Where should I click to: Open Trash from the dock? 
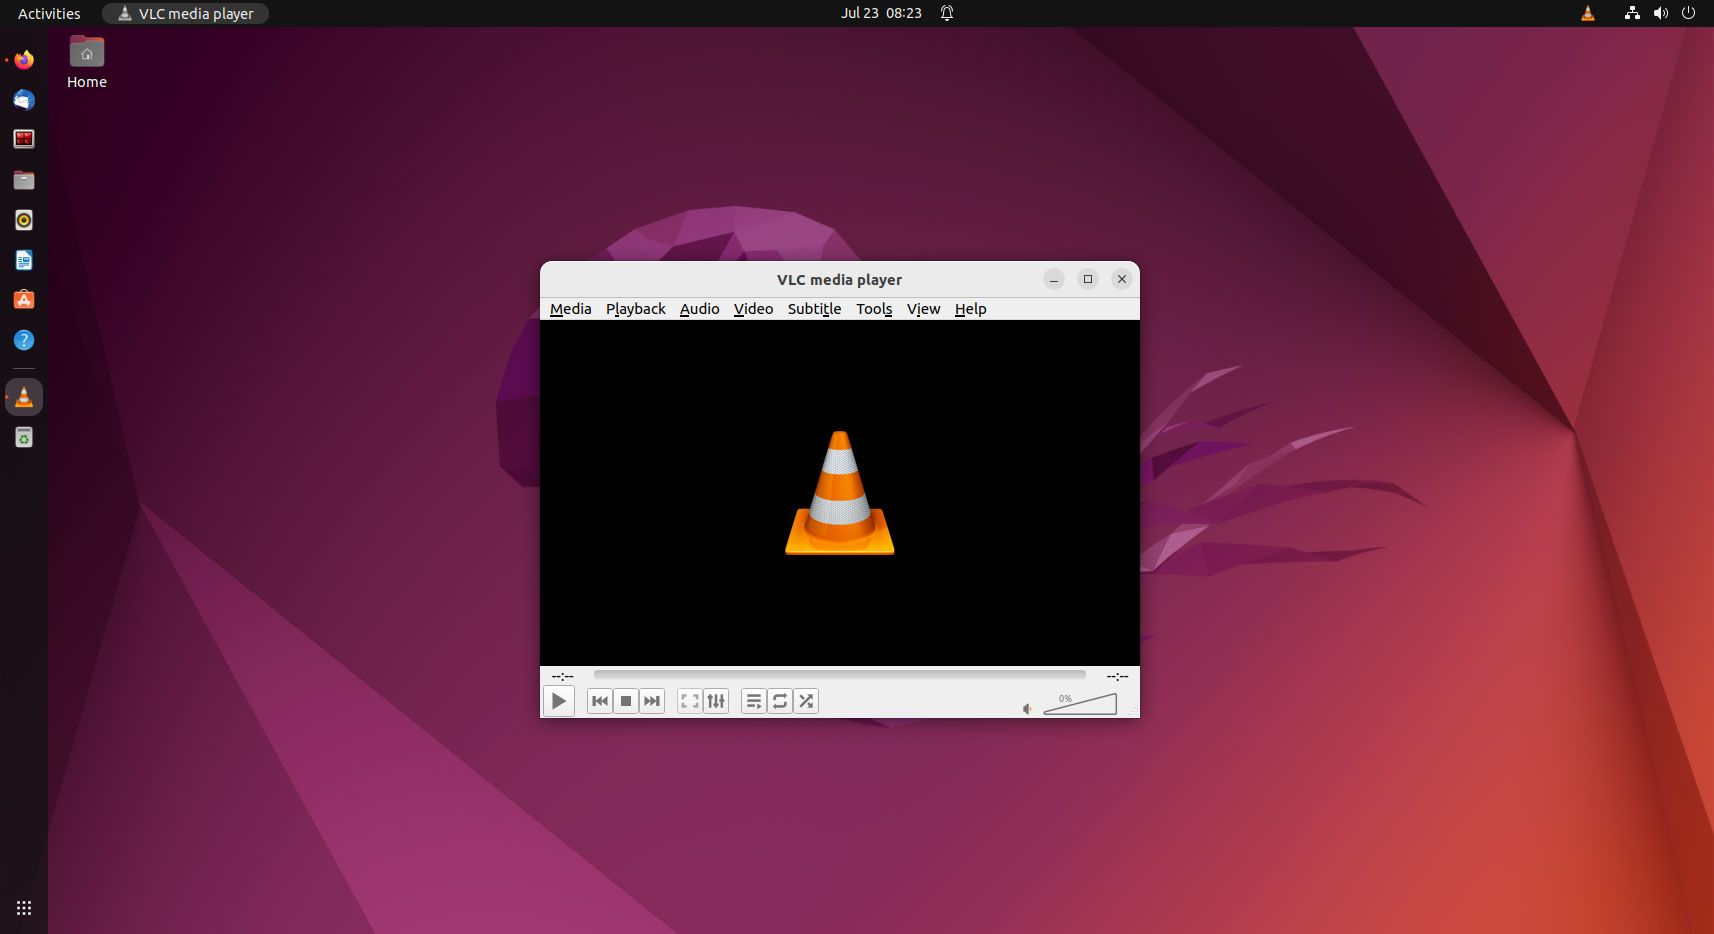[x=24, y=437]
